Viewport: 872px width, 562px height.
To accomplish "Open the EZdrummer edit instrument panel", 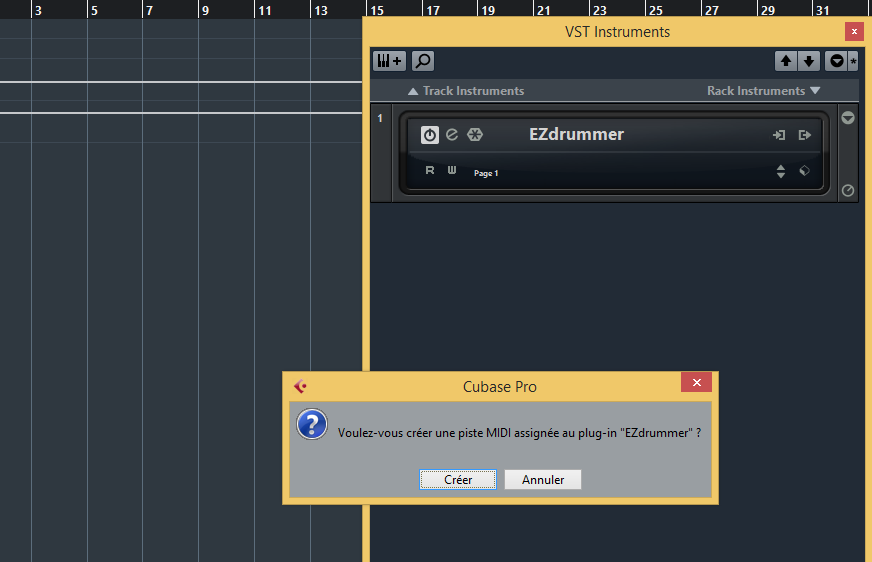I will coord(452,135).
